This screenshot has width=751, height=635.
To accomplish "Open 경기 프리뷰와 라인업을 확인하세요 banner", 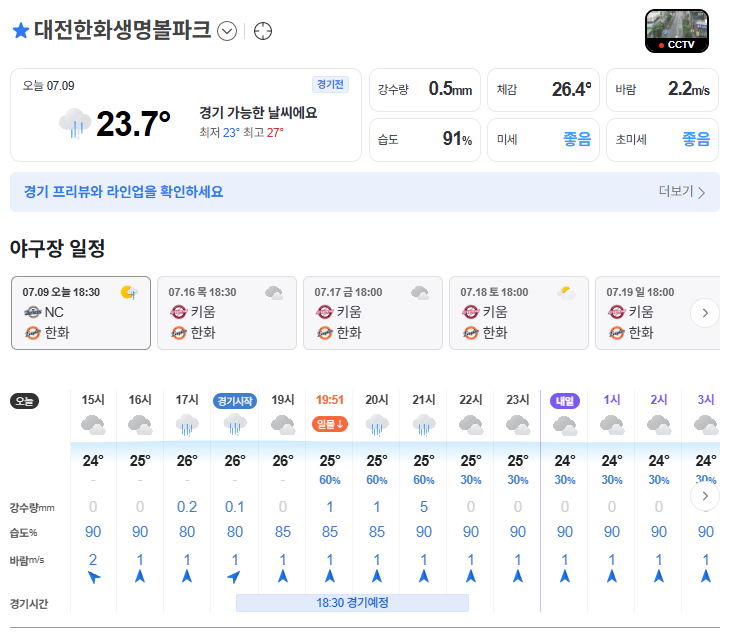I will (365, 192).
